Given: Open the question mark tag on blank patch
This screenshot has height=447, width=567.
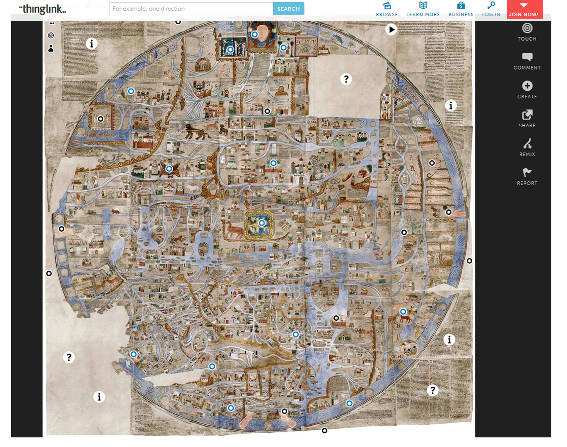Looking at the screenshot, I should click(x=346, y=79).
